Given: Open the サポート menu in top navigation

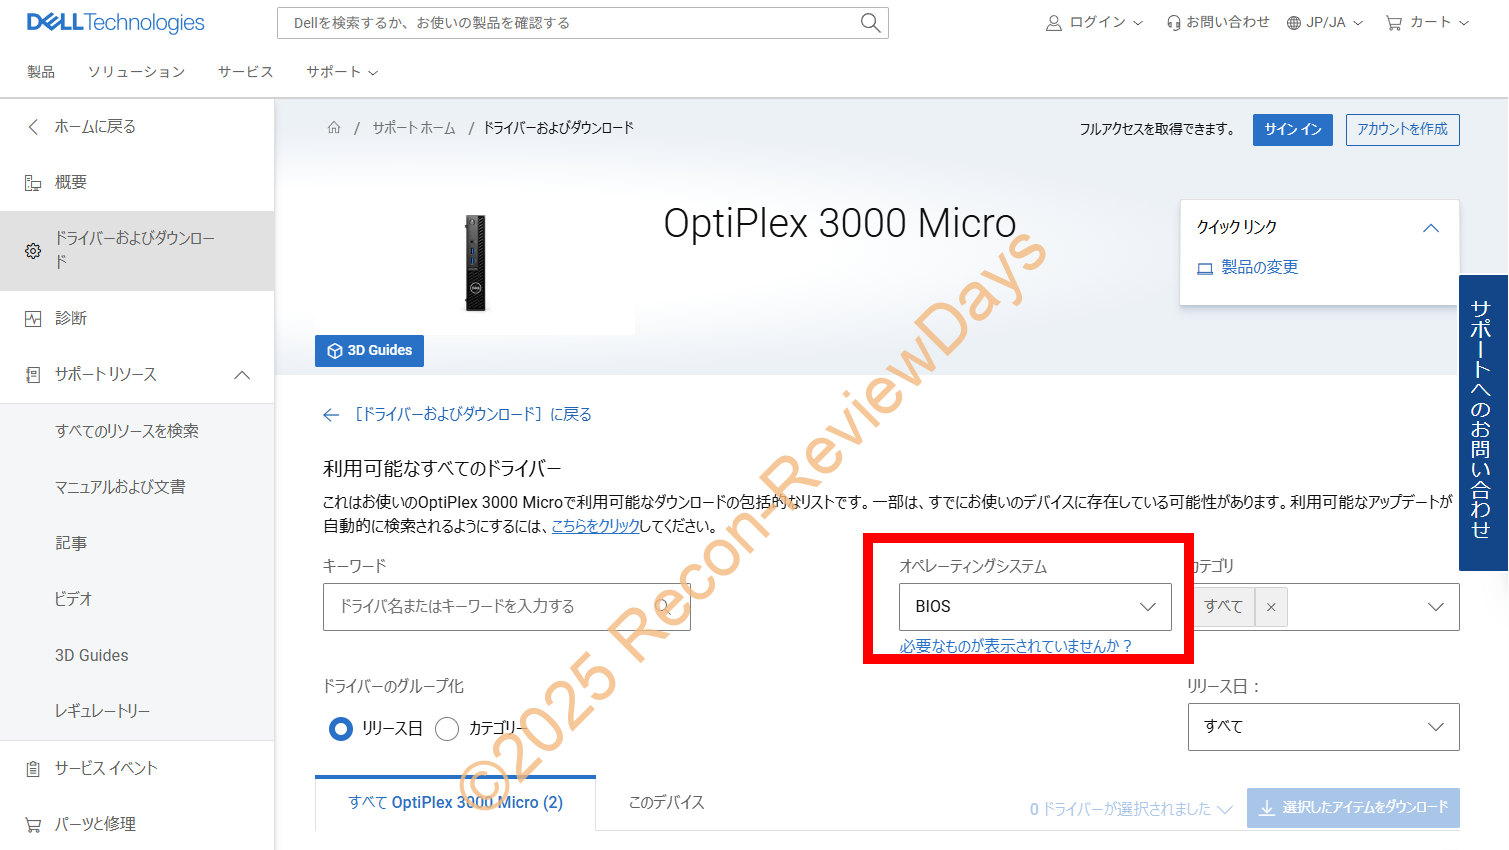Looking at the screenshot, I should [x=342, y=72].
